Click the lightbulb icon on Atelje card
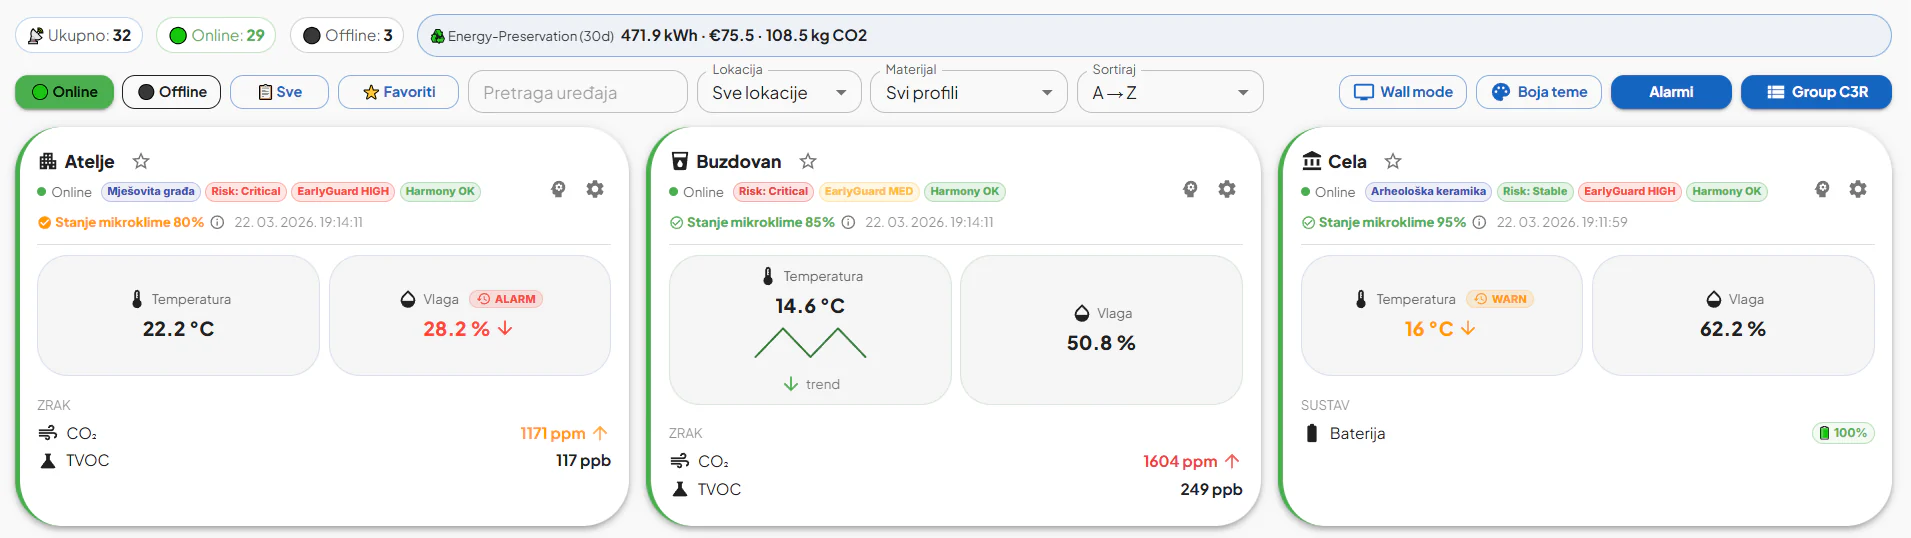This screenshot has height=538, width=1911. pos(558,189)
